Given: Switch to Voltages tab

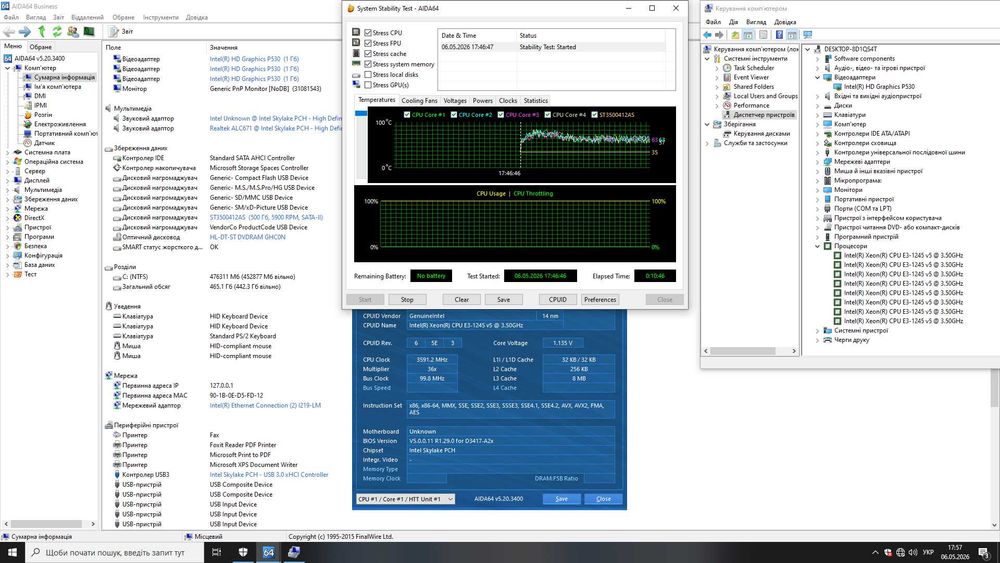Looking at the screenshot, I should click(455, 101).
